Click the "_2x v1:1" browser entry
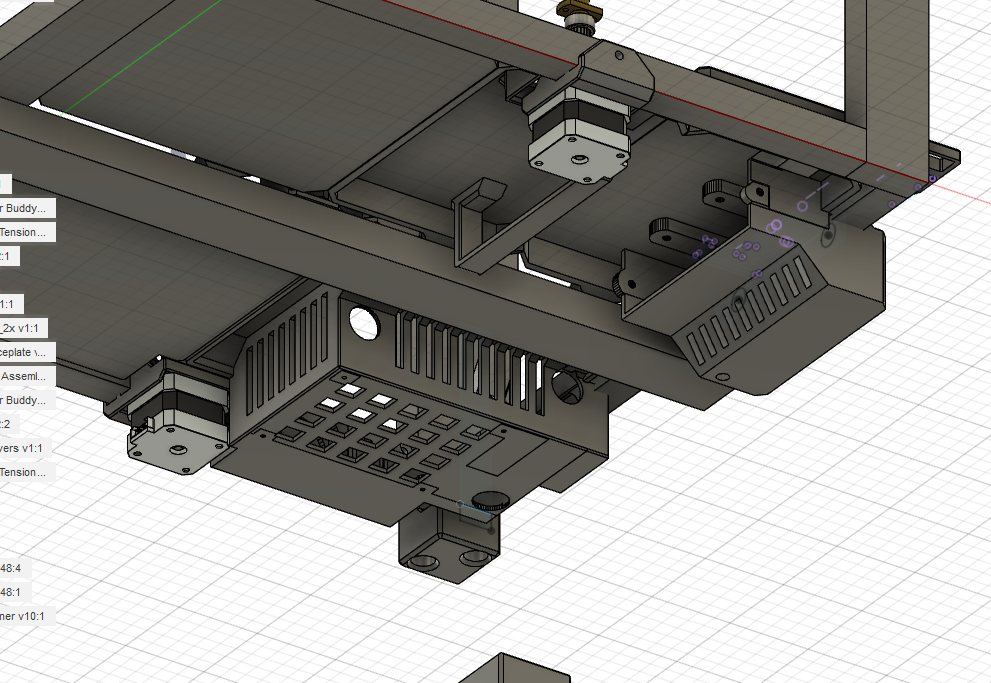Viewport: 991px width, 683px height. [x=24, y=328]
